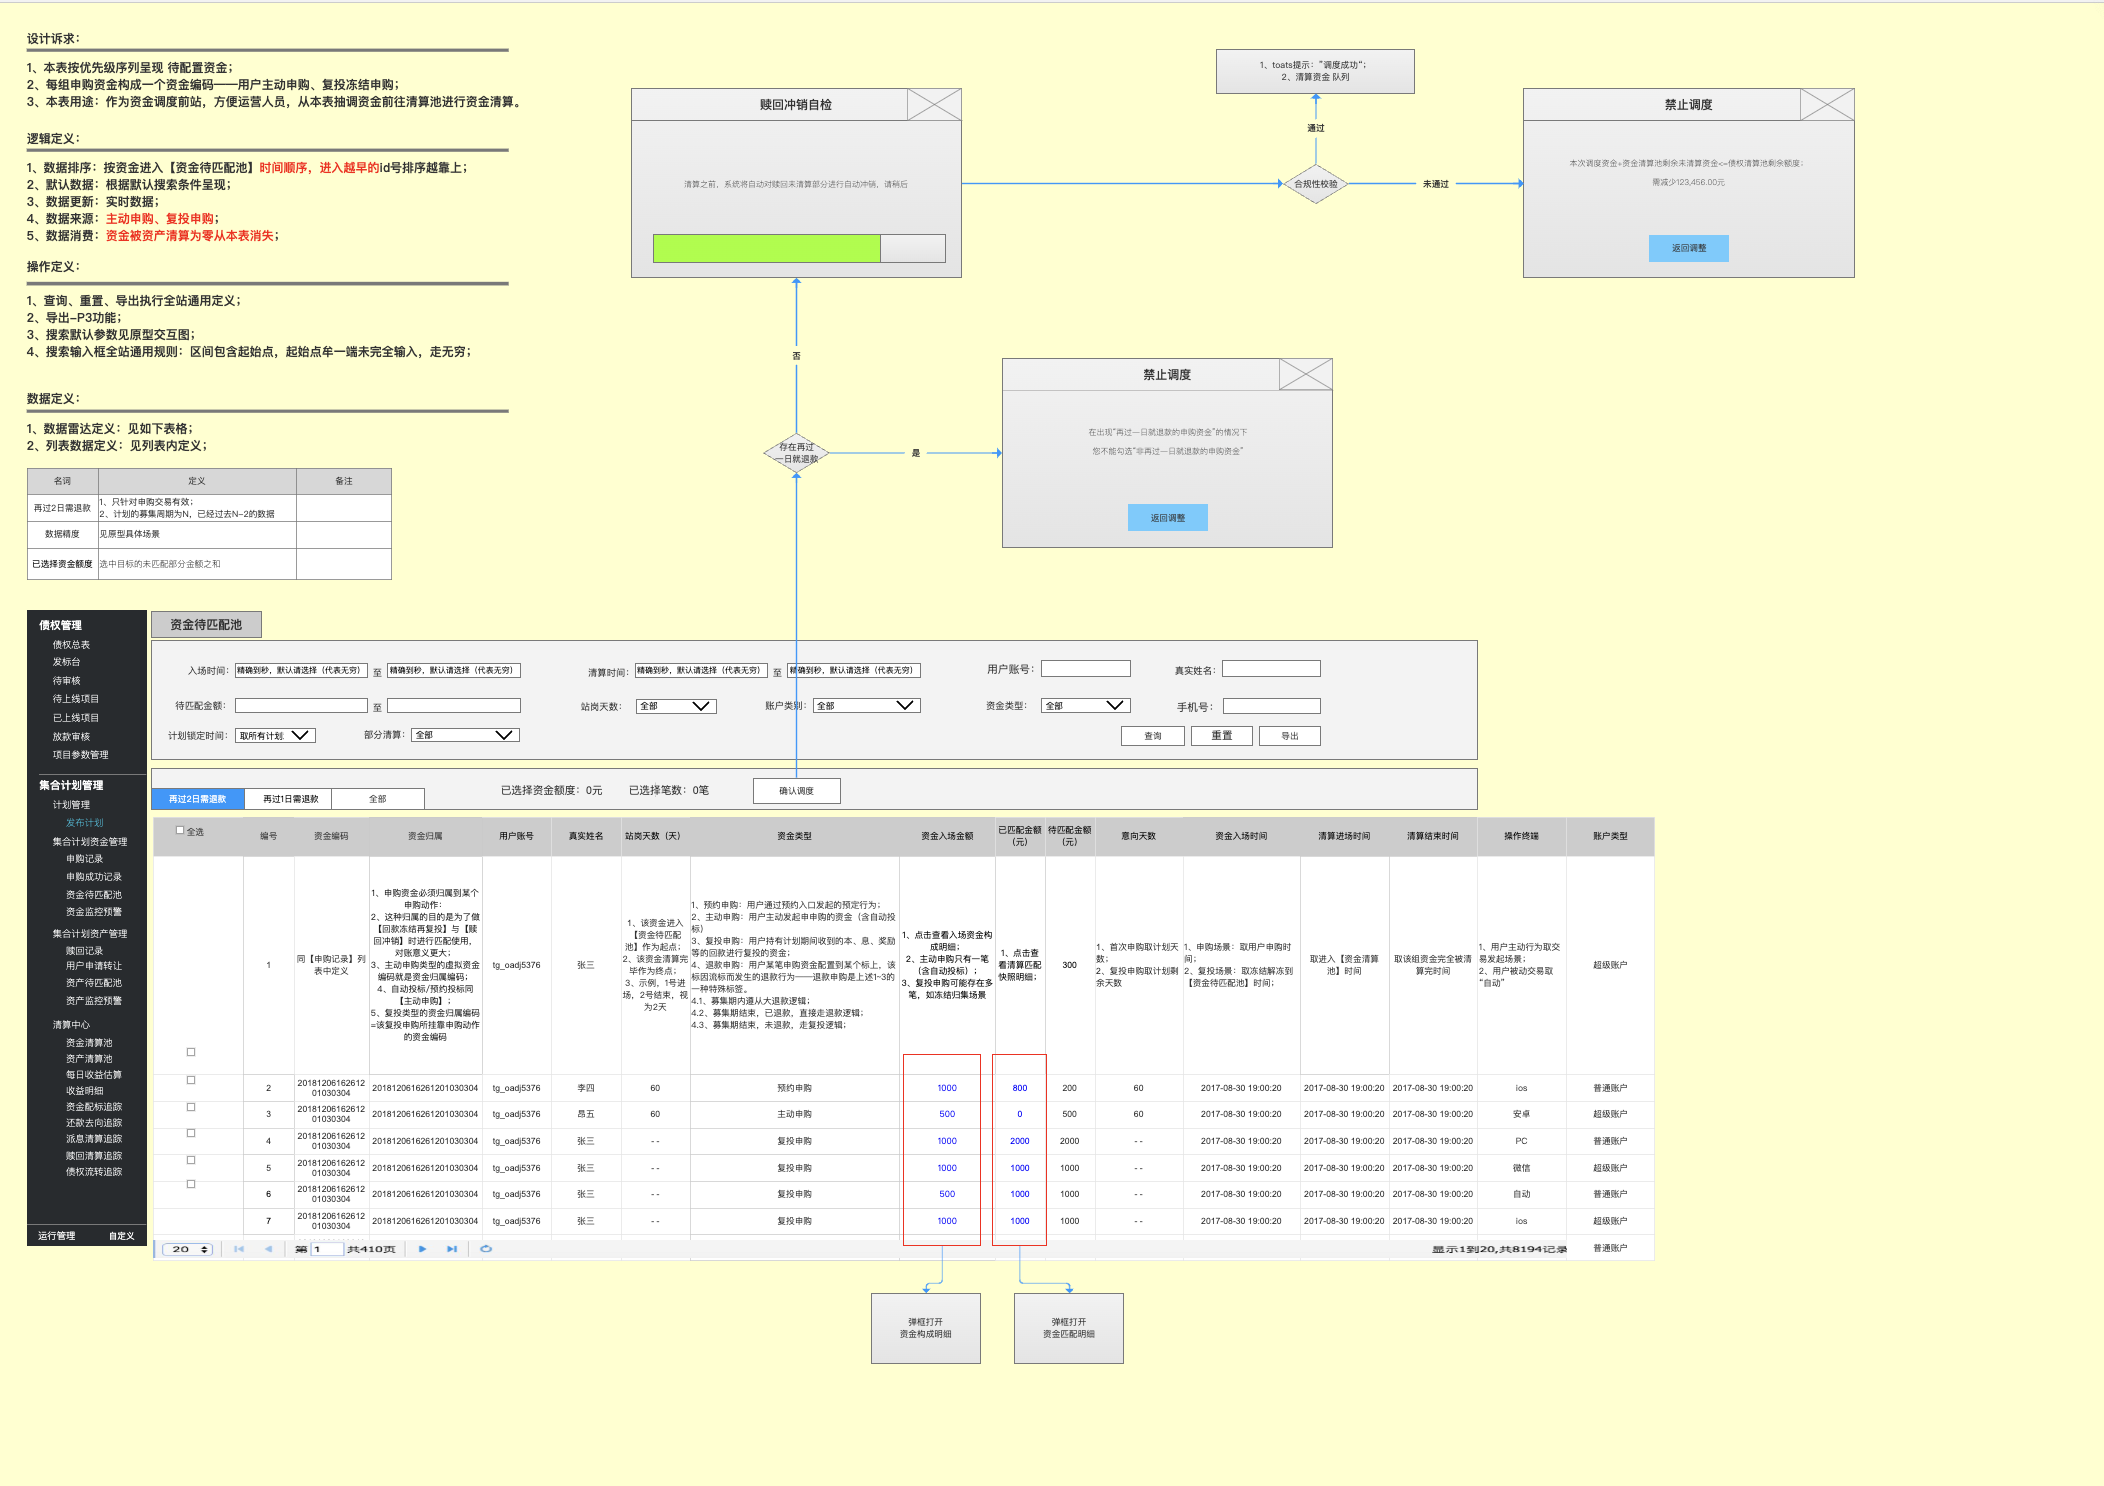Screen dimensions: 2104x1486
Task: Click 资金入场金额 1000 link in row 2
Action: 947,1088
